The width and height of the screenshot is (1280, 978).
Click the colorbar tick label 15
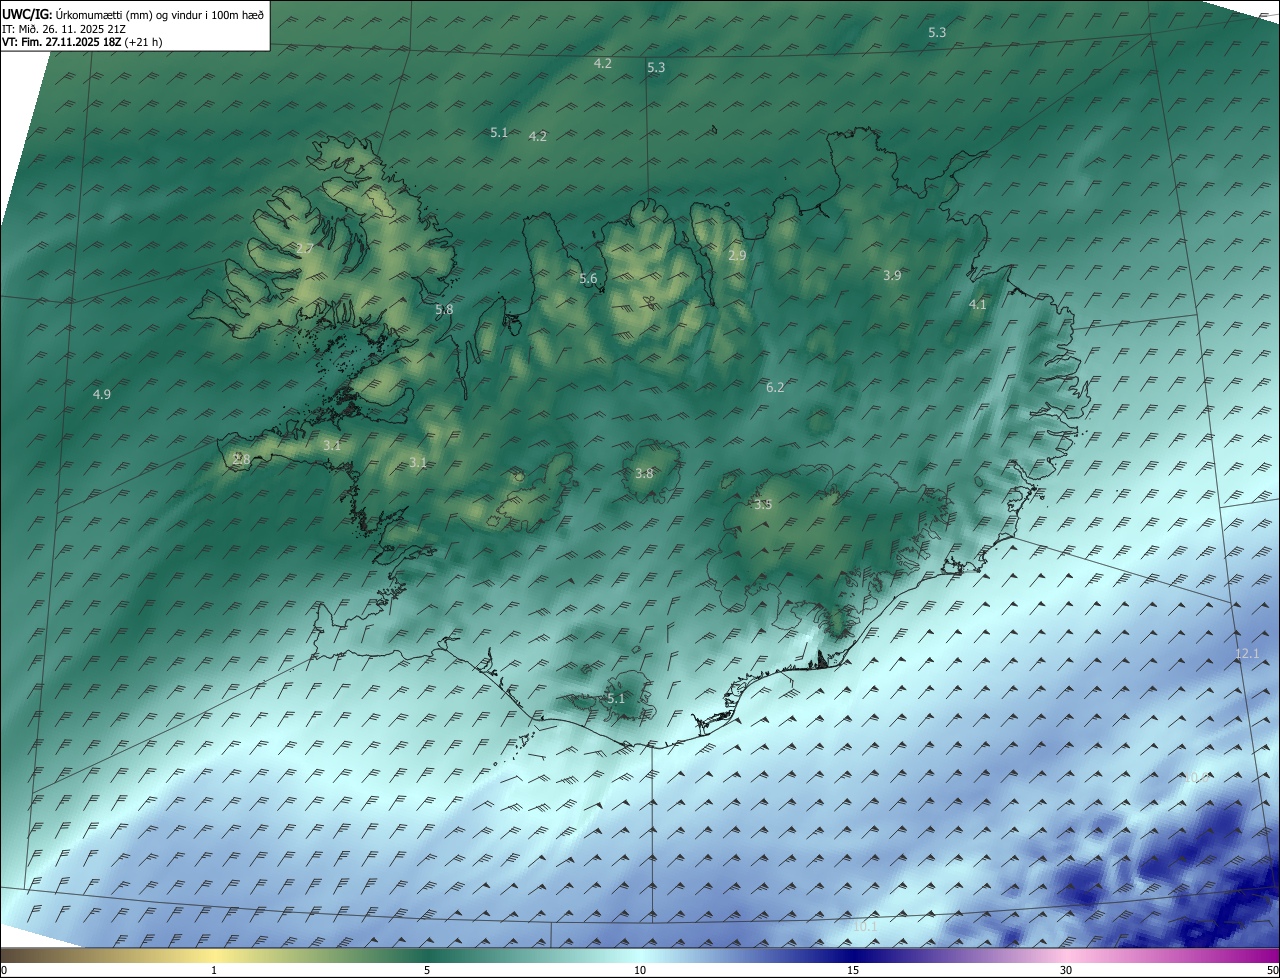(853, 970)
